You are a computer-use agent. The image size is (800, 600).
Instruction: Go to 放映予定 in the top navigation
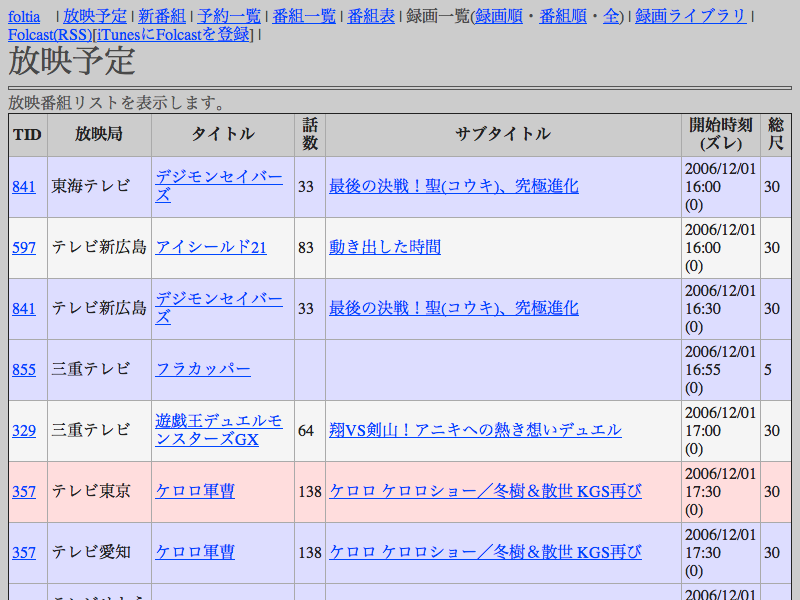[95, 16]
